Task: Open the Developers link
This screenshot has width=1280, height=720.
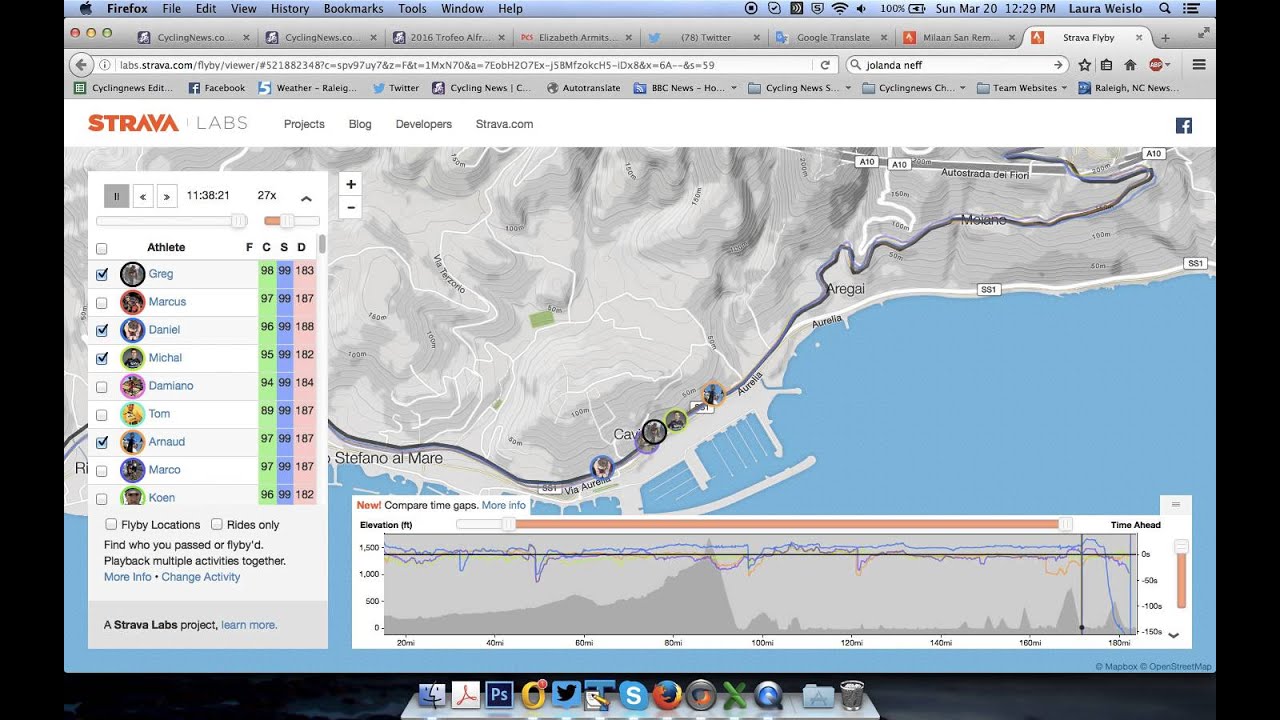Action: (x=424, y=124)
